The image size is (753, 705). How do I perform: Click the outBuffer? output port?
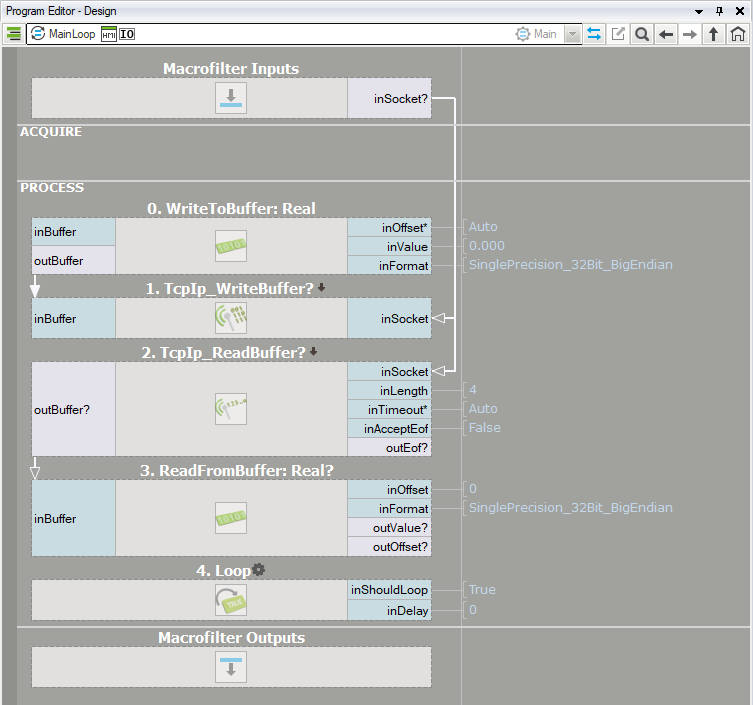73,409
